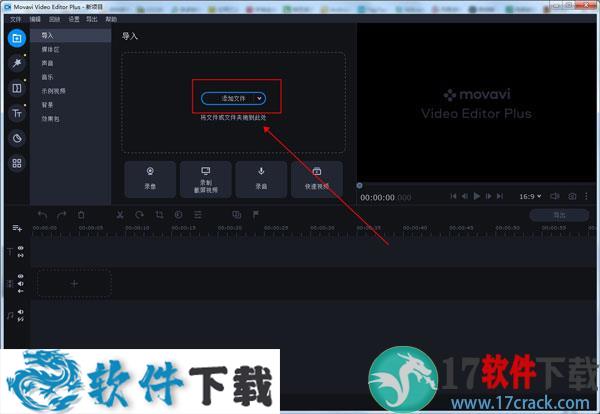Screen dimensions: 600x414
Task: Click the Rotate clip icon
Action: (139, 215)
